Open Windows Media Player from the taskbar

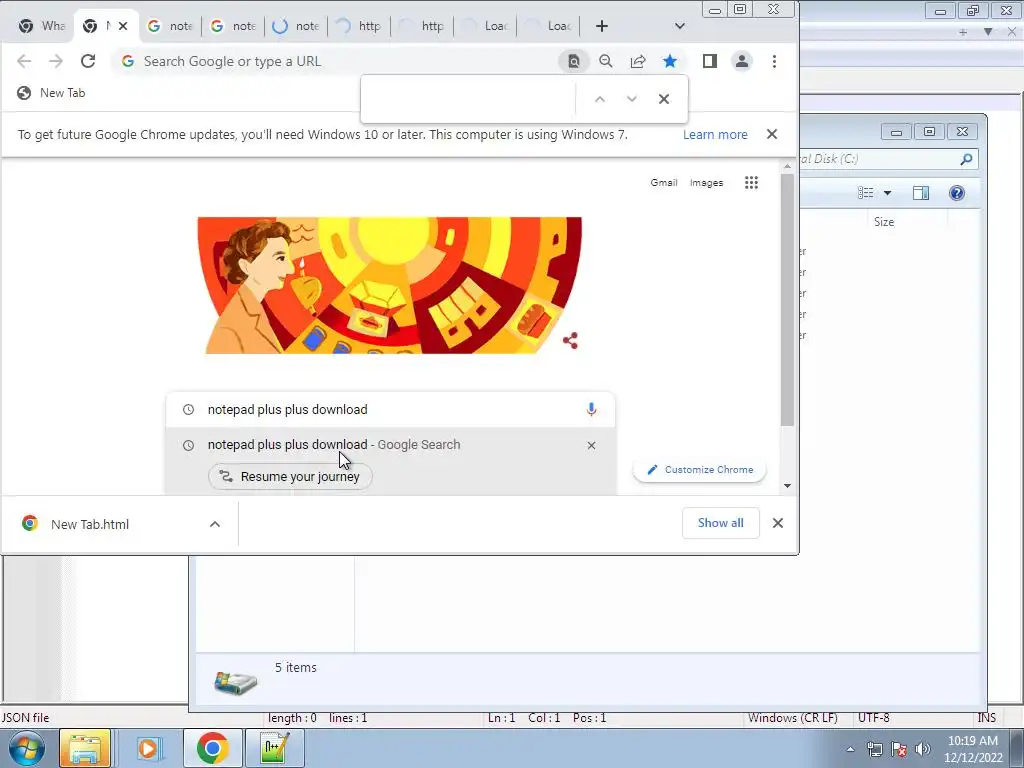pos(148,748)
